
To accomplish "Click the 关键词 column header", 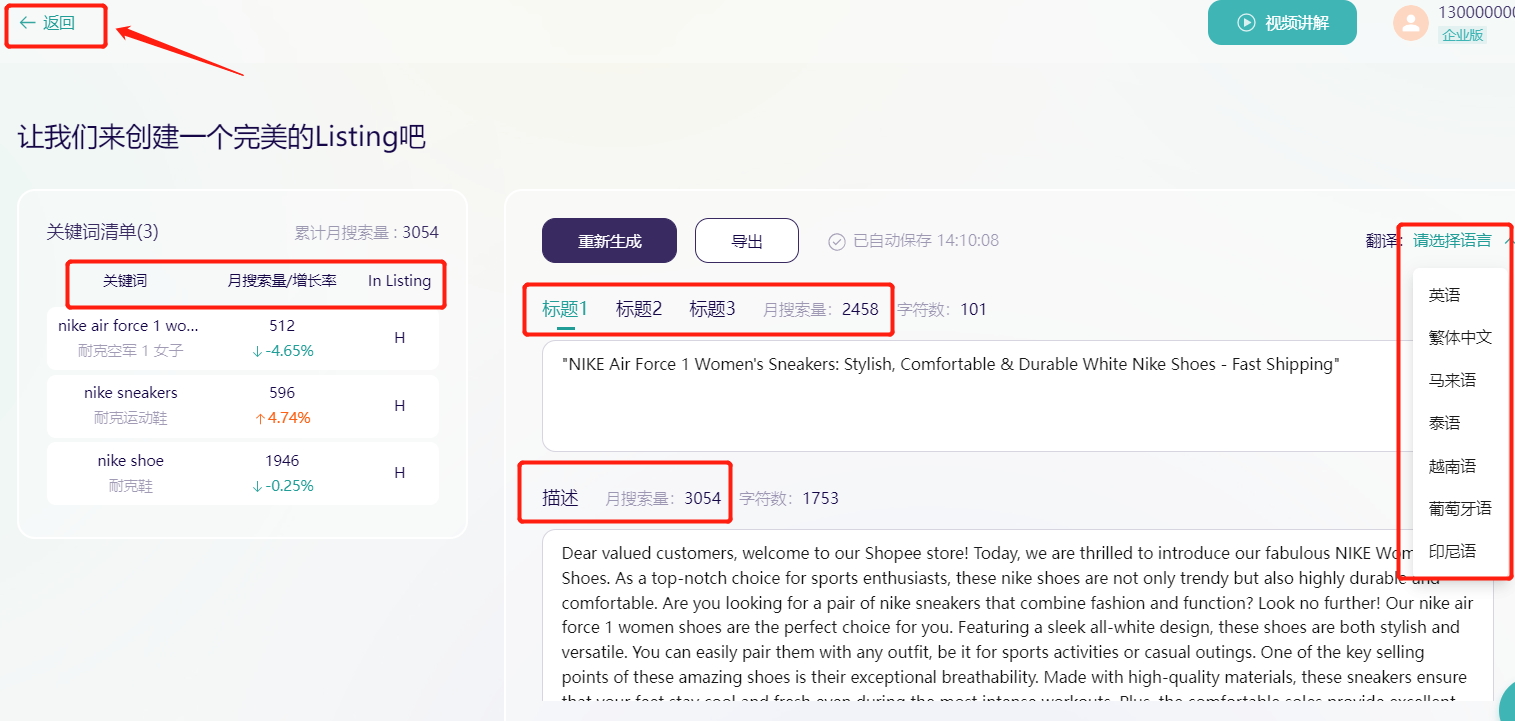I will tap(125, 281).
